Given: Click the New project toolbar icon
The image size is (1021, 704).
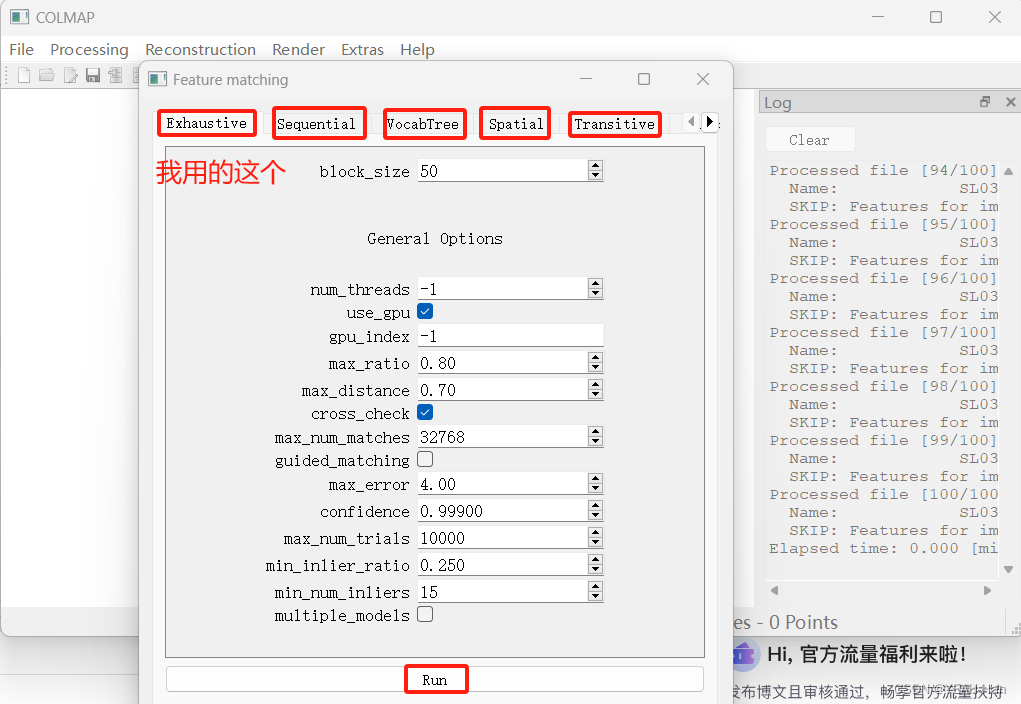Looking at the screenshot, I should coord(24,76).
